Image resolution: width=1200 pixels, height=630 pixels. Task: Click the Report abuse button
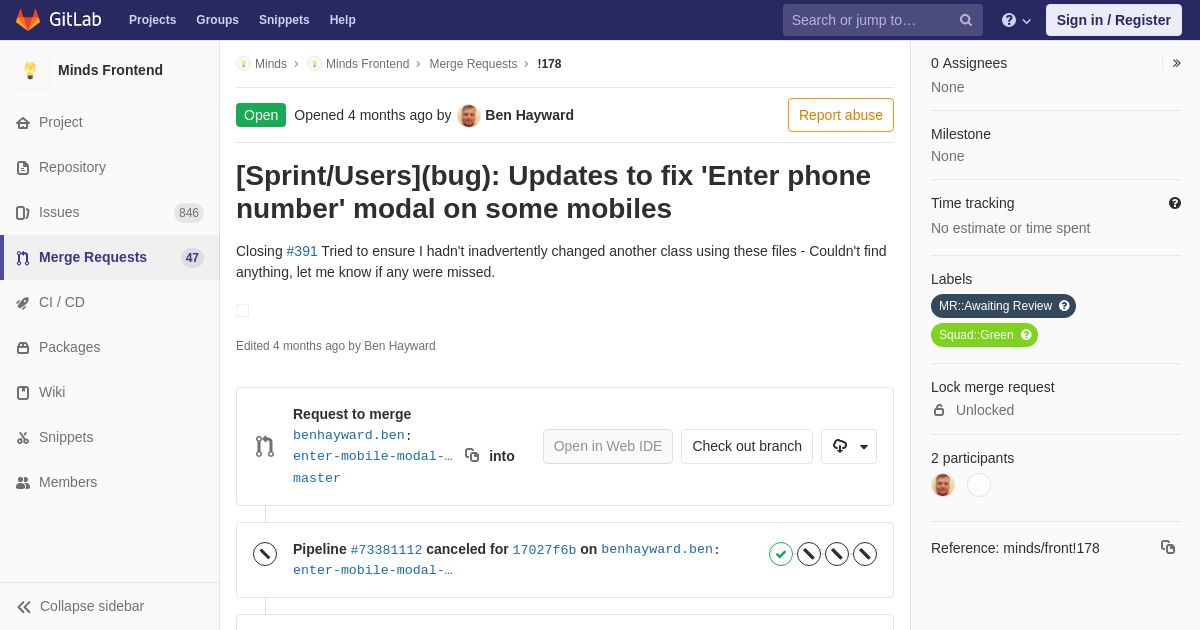point(841,115)
